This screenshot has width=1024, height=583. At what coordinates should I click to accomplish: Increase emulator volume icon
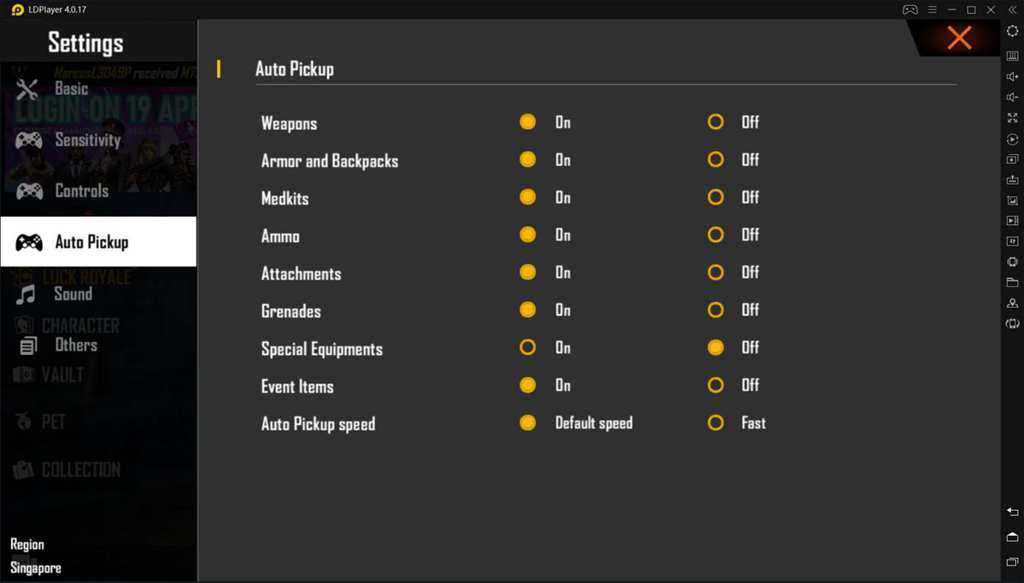[x=1011, y=76]
